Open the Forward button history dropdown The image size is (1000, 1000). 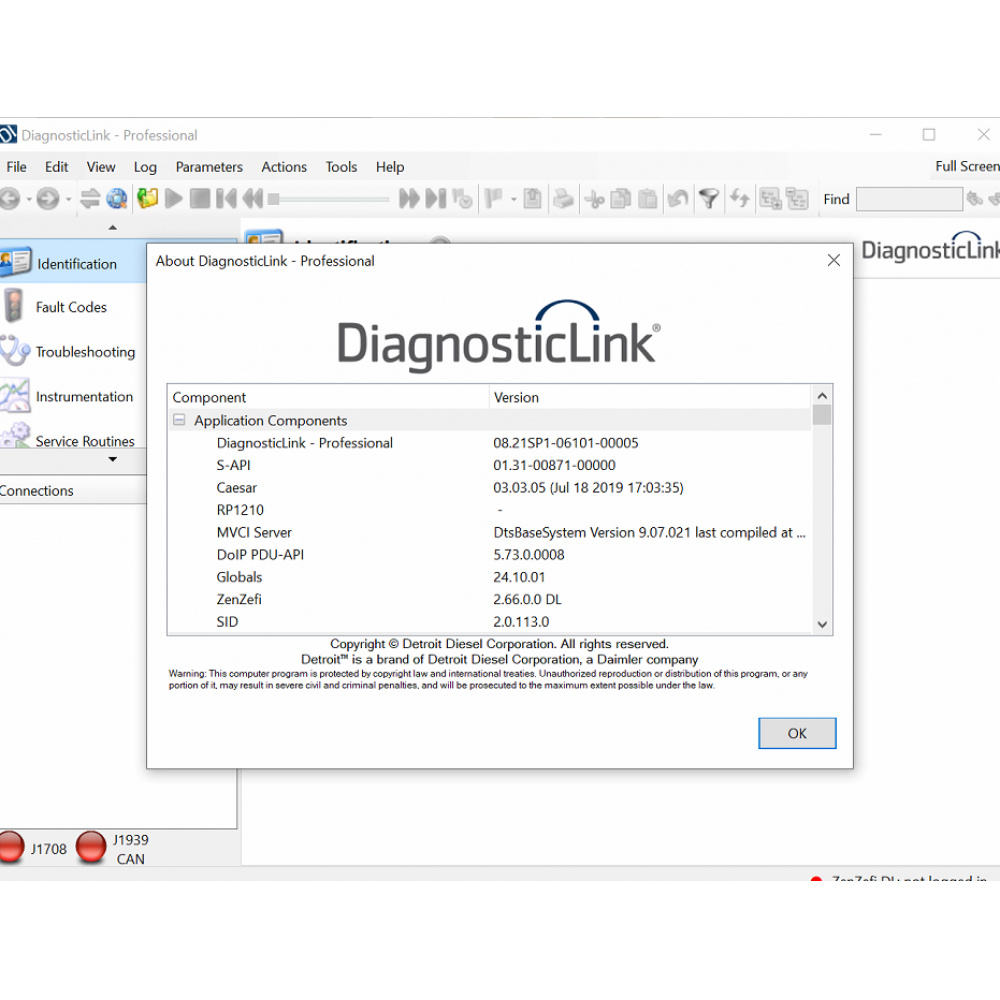68,200
